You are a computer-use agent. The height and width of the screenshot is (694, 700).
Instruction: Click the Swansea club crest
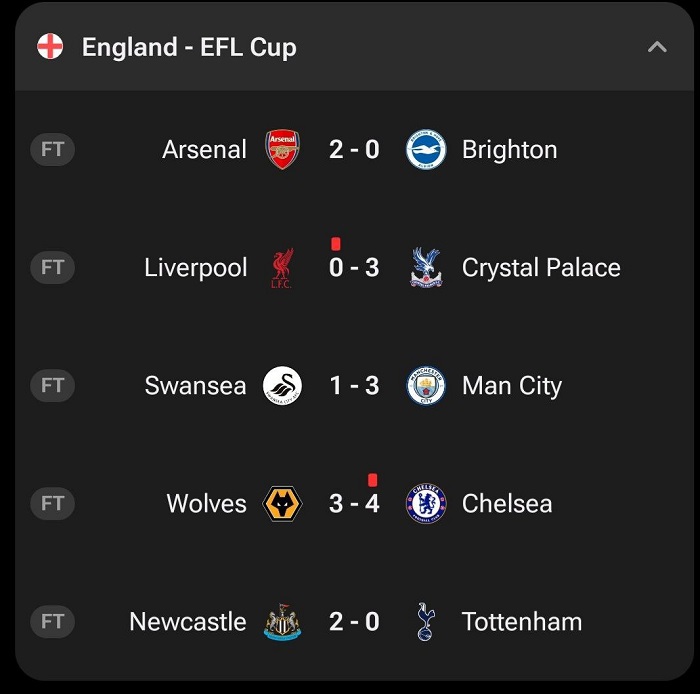pos(282,386)
